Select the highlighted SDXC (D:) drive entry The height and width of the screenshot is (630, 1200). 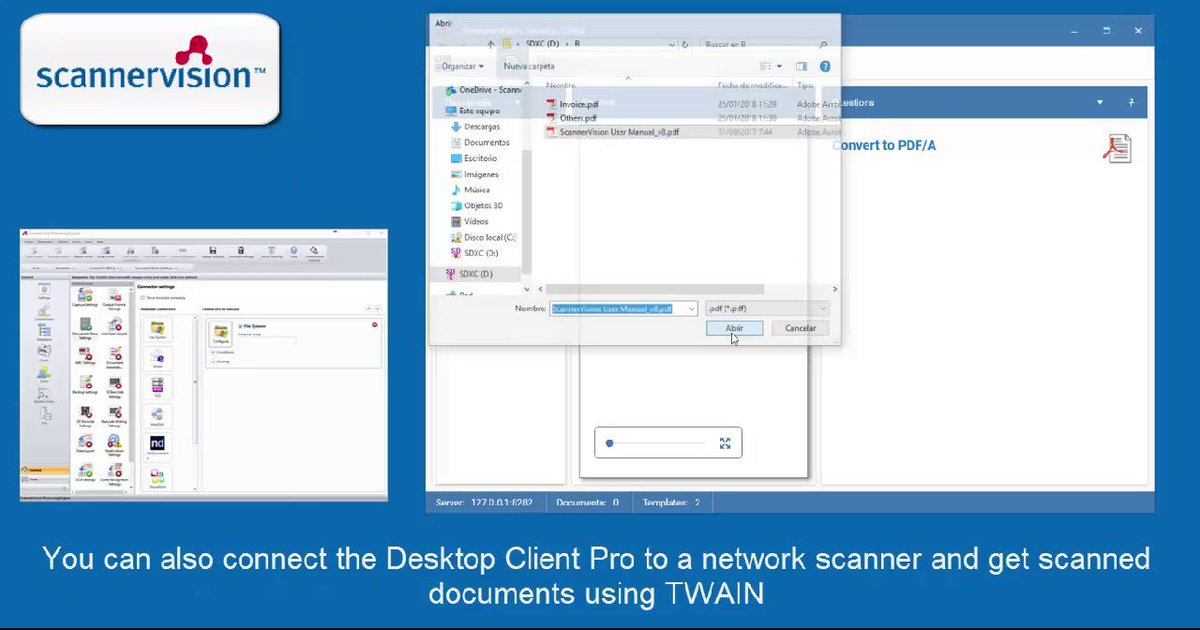pyautogui.click(x=476, y=274)
